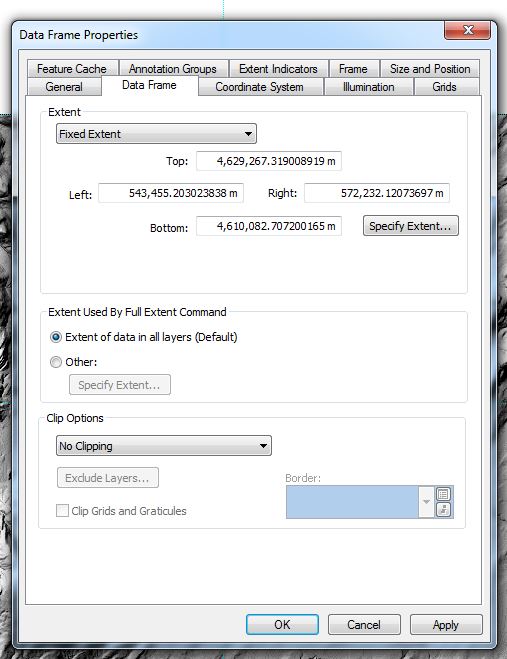507x659 pixels.
Task: Close the Data Frame Properties dialog
Action: pos(467,30)
